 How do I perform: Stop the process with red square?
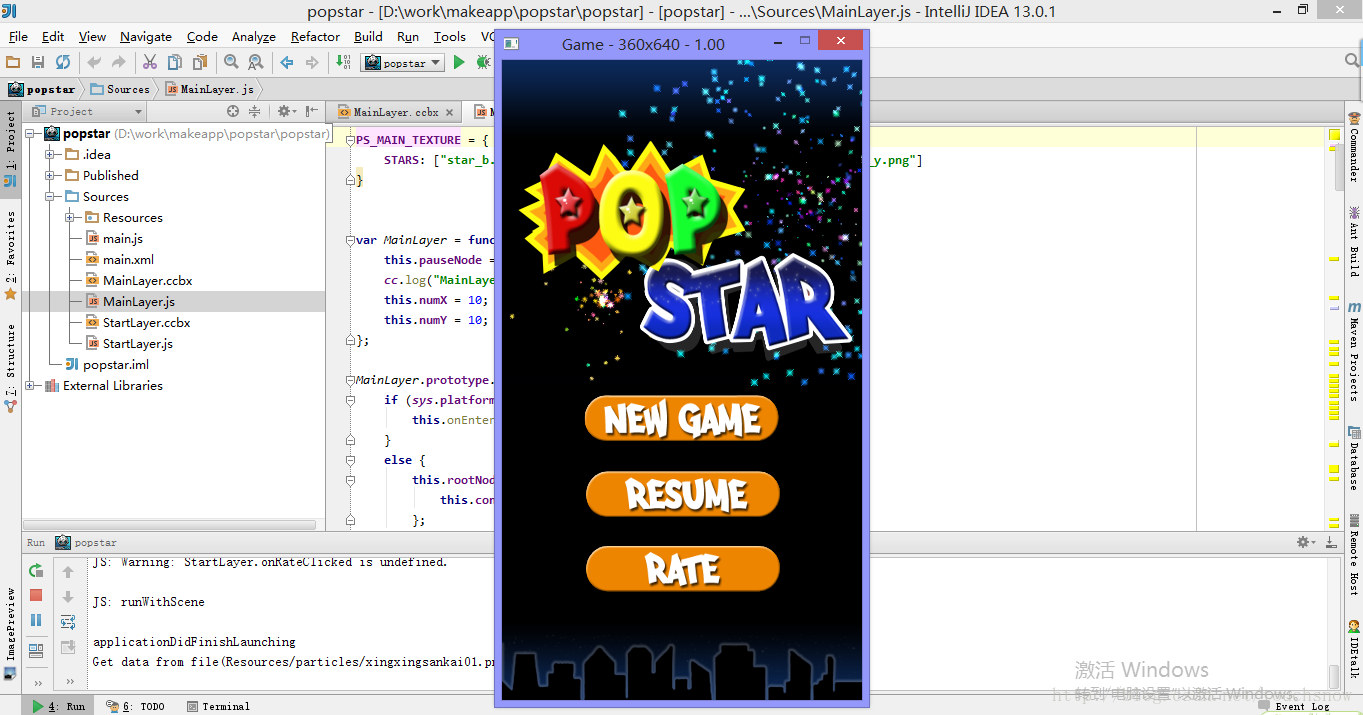(x=36, y=595)
